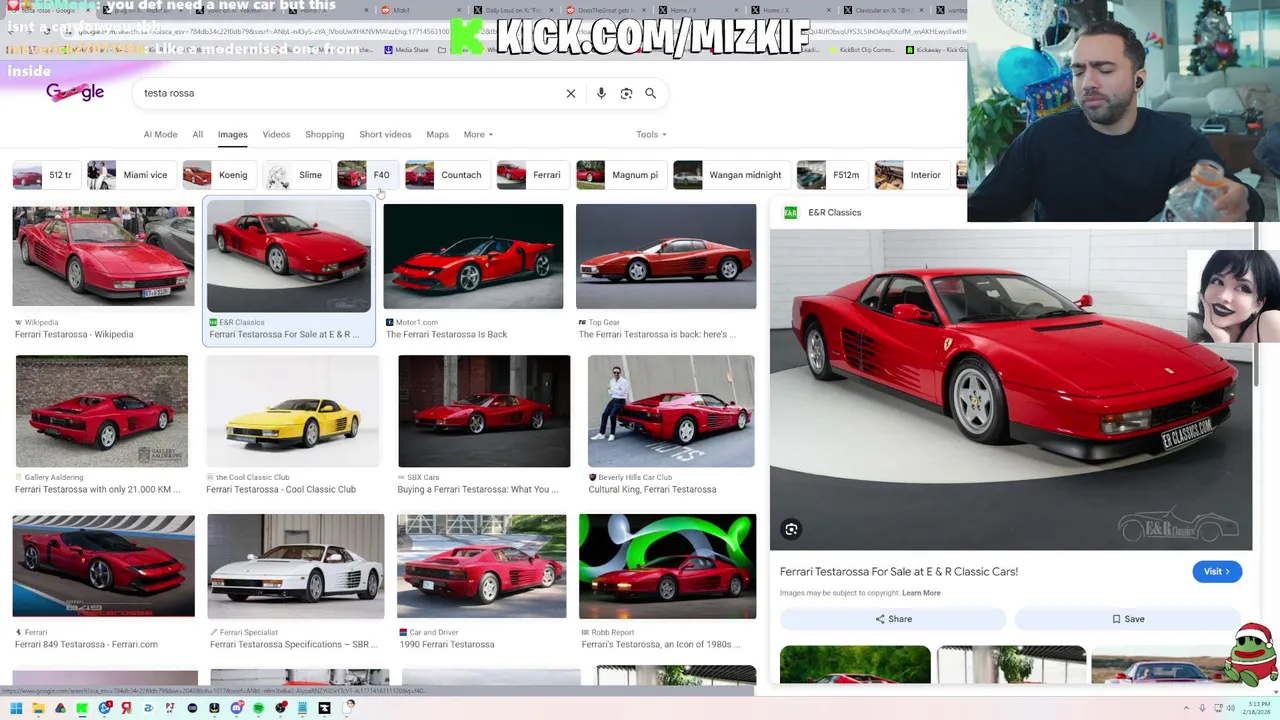This screenshot has height=720, width=1280.
Task: Open the Short videos tab
Action: pos(385,134)
